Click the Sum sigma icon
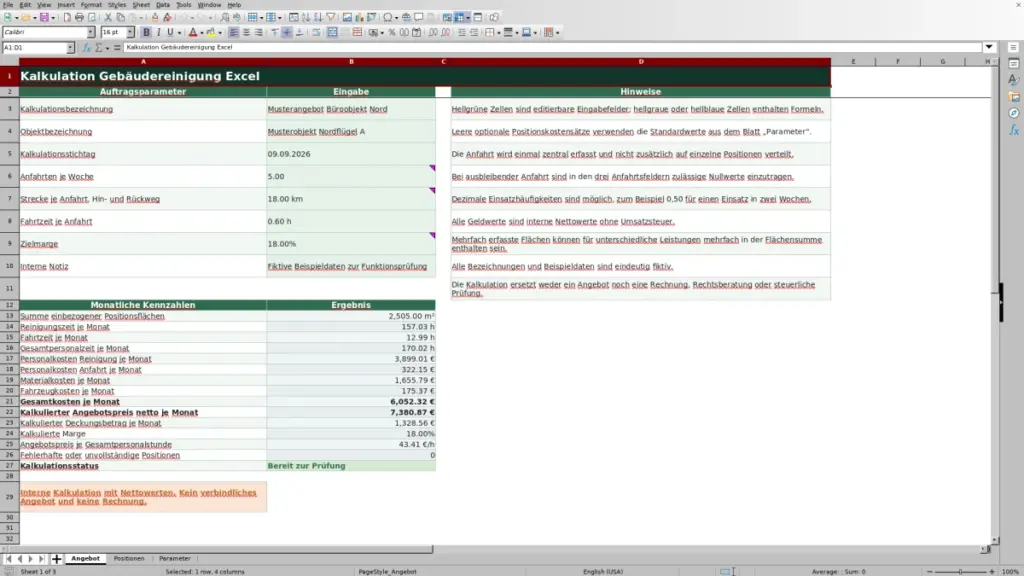 point(99,48)
